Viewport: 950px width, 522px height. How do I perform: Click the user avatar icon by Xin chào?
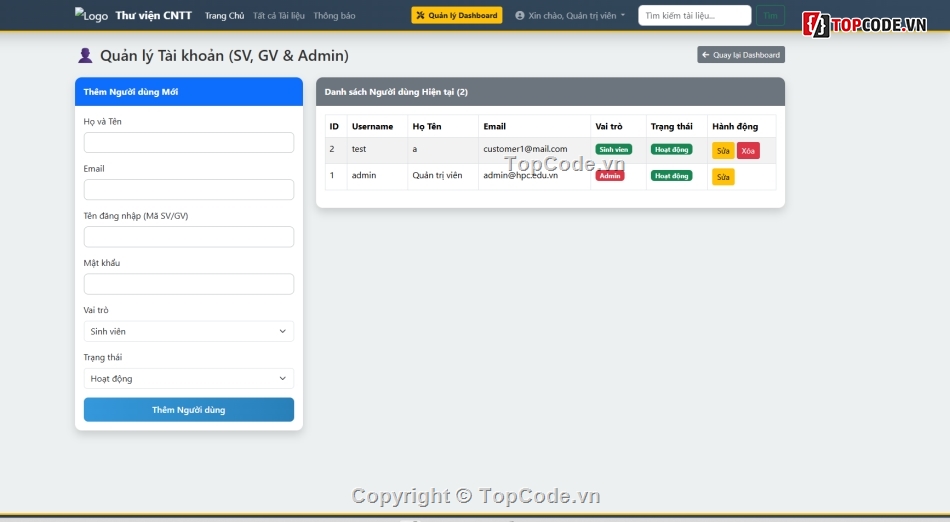click(520, 16)
